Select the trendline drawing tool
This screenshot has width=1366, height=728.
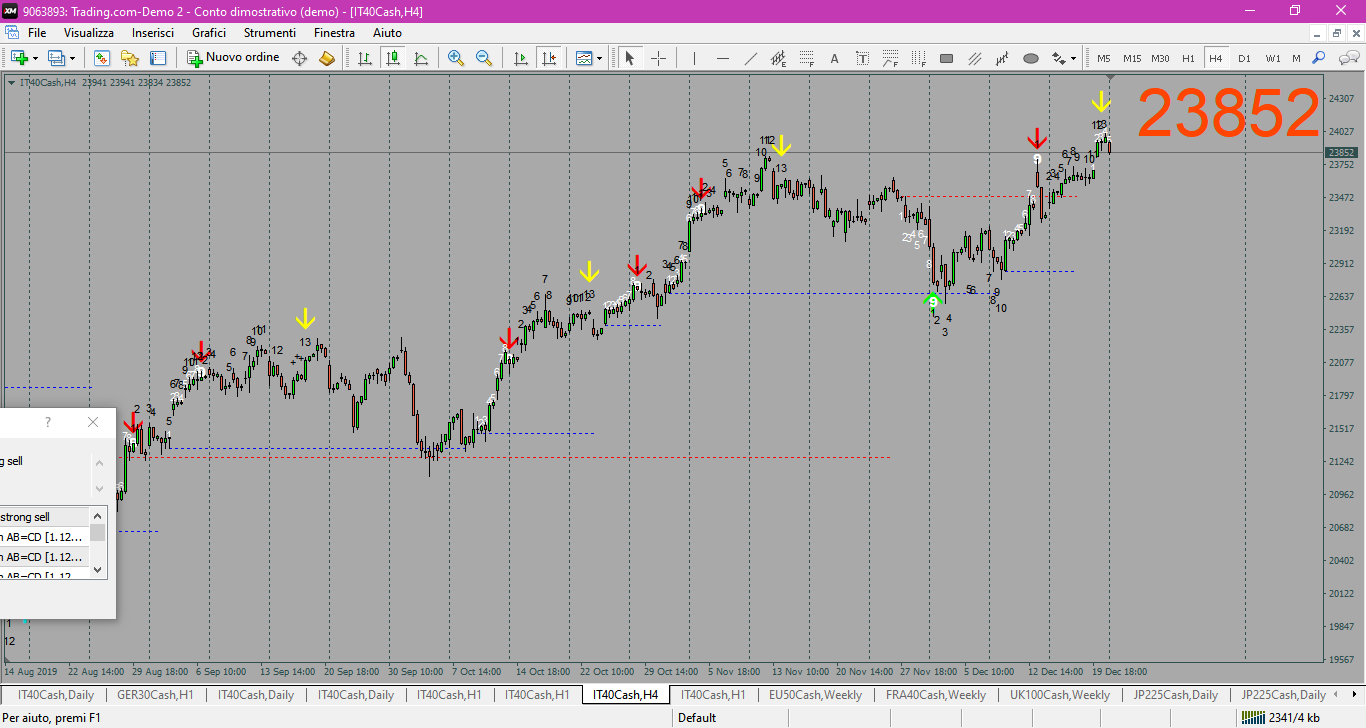750,58
